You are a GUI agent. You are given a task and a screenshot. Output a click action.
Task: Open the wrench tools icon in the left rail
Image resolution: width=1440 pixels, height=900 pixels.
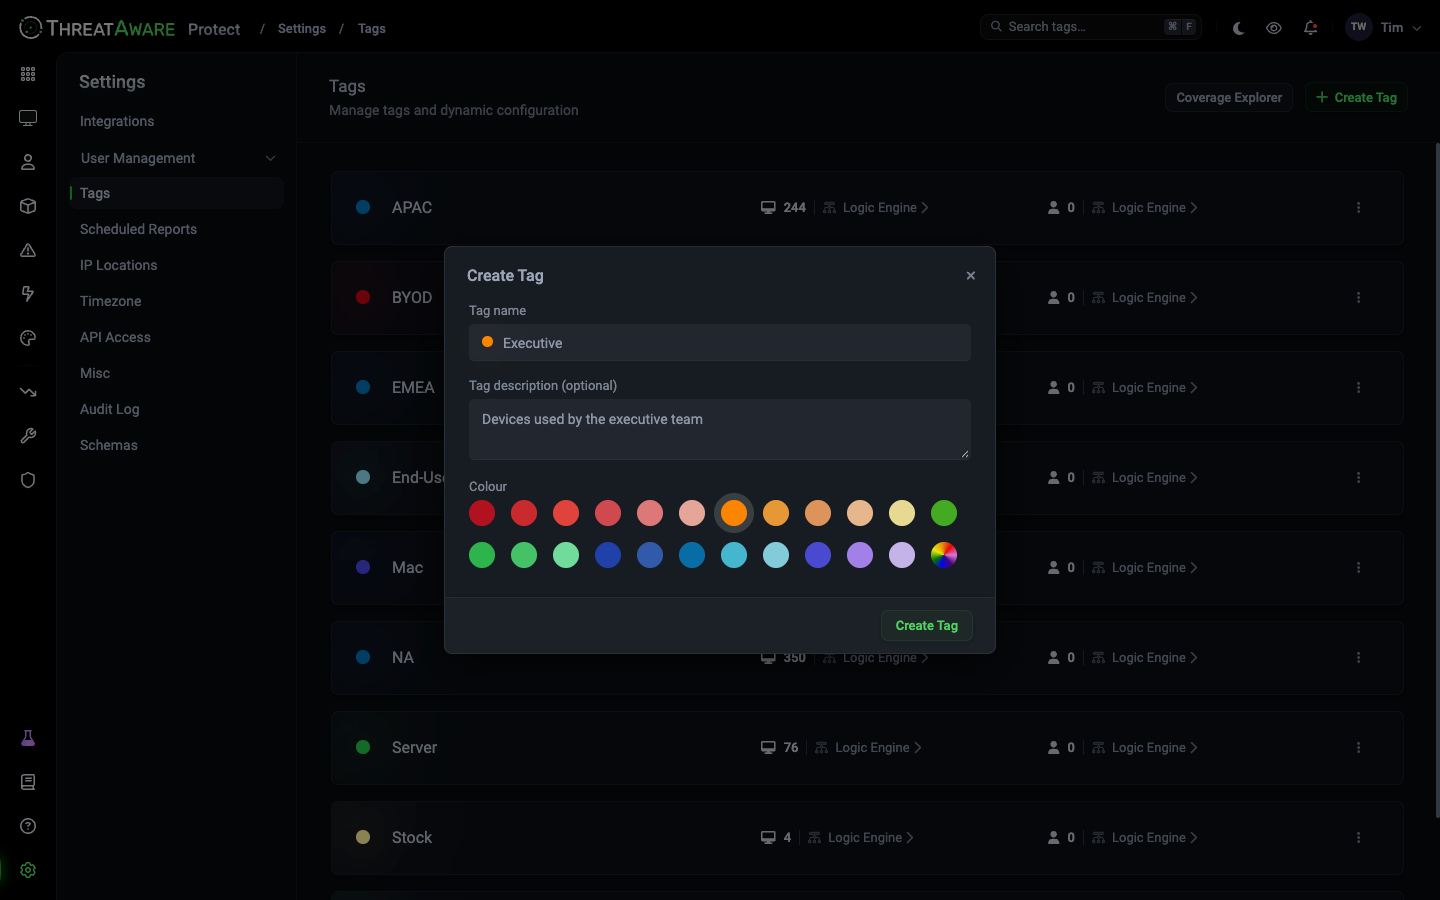click(x=28, y=436)
